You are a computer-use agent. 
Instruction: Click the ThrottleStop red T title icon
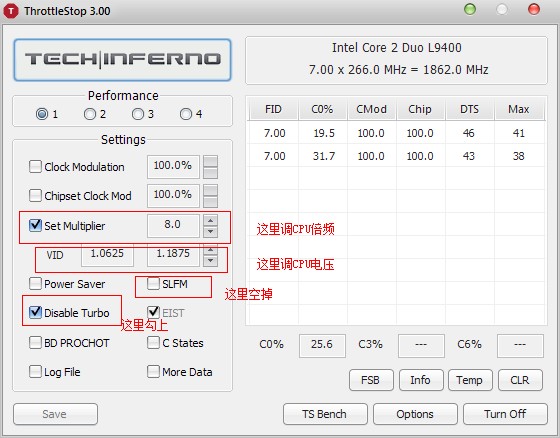[x=11, y=11]
